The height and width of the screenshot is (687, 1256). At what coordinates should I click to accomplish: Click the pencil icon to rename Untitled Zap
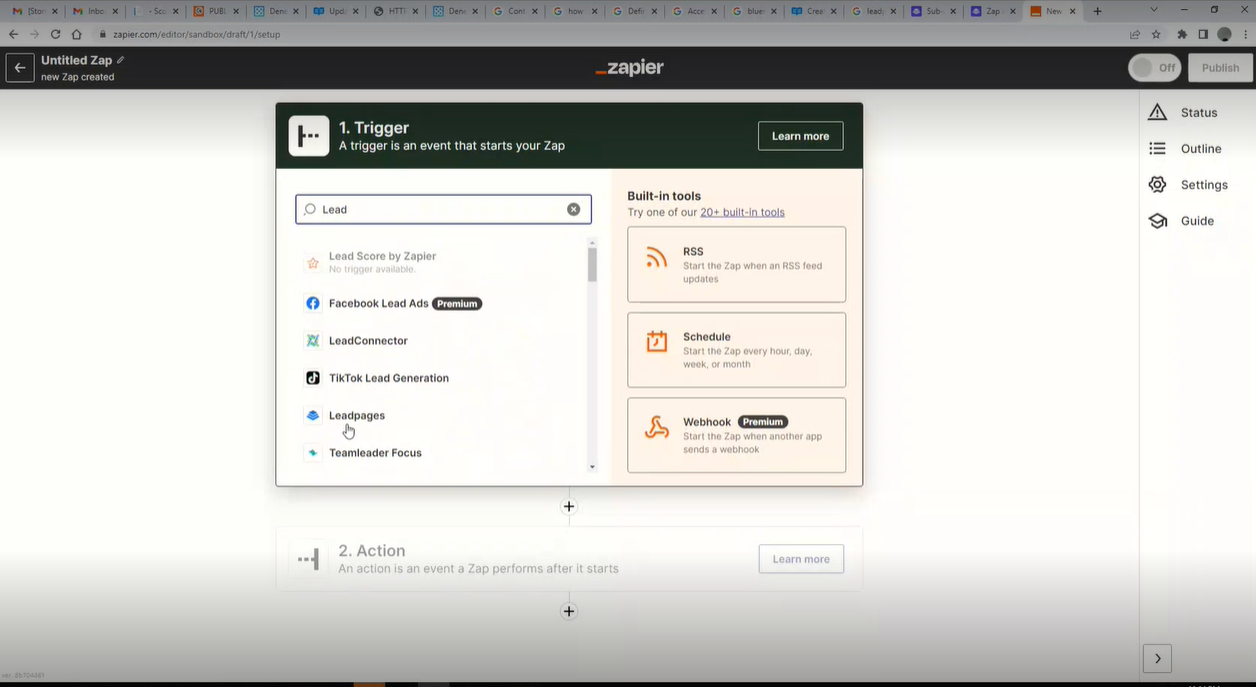click(x=121, y=60)
